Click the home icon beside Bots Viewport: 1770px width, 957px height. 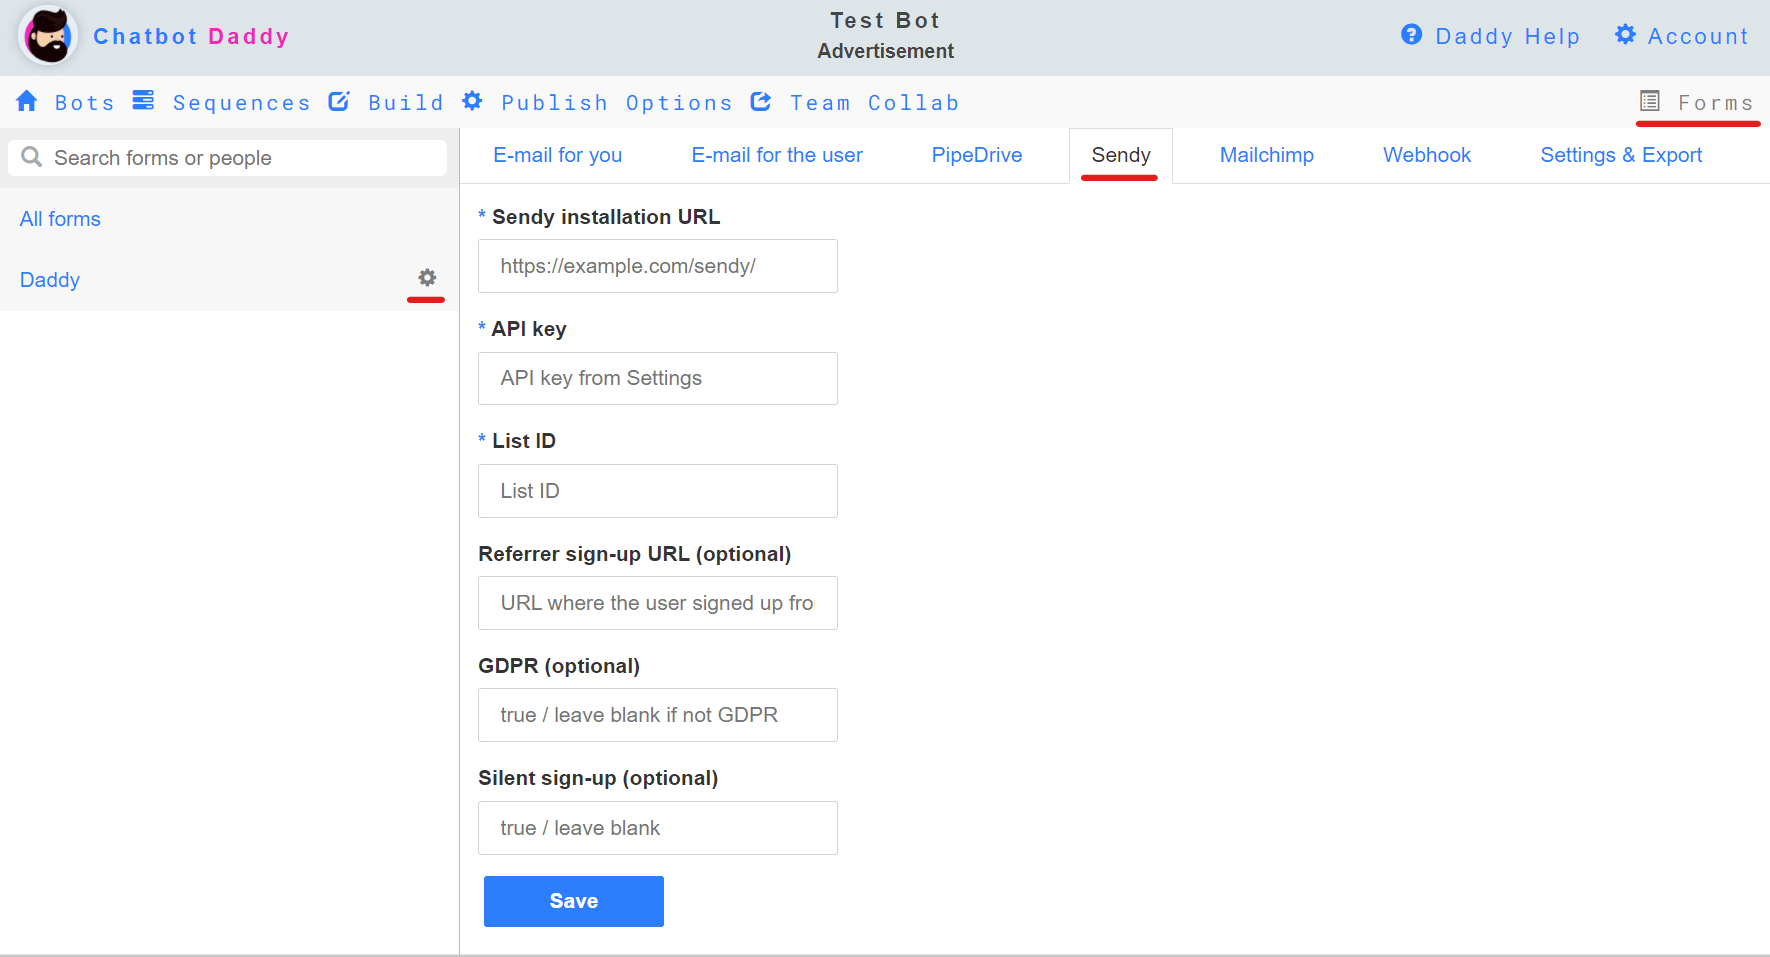coord(27,101)
